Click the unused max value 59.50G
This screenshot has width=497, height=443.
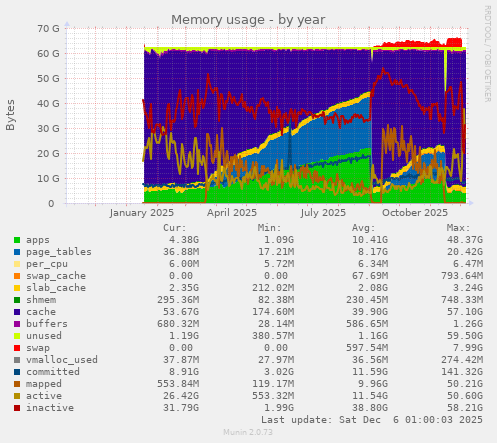[465, 336]
